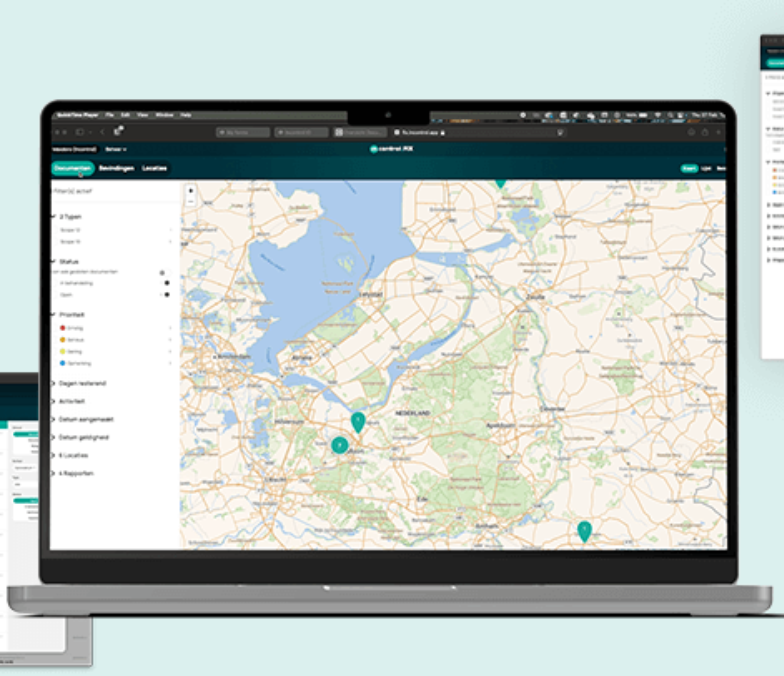784x676 pixels.
Task: Click the circular teal cluster marker on map
Action: [340, 445]
